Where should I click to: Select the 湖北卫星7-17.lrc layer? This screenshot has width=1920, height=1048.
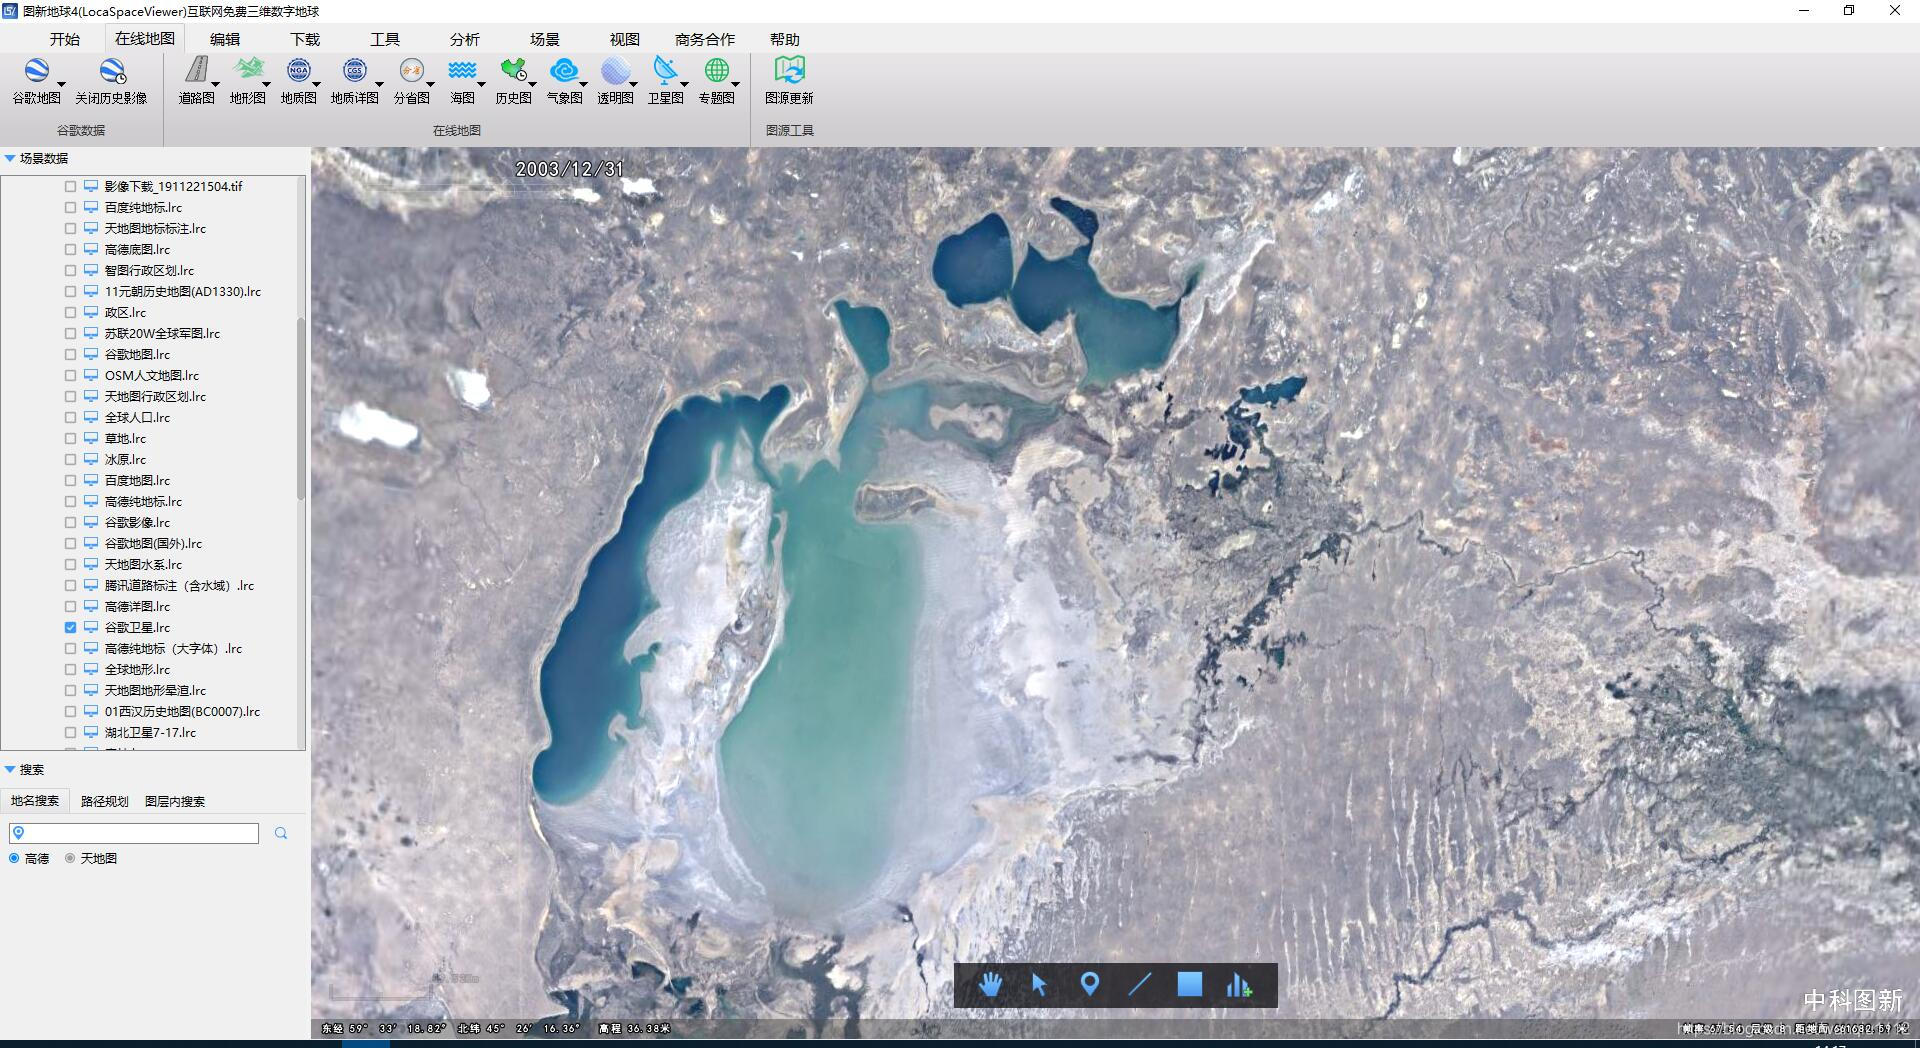click(x=150, y=732)
